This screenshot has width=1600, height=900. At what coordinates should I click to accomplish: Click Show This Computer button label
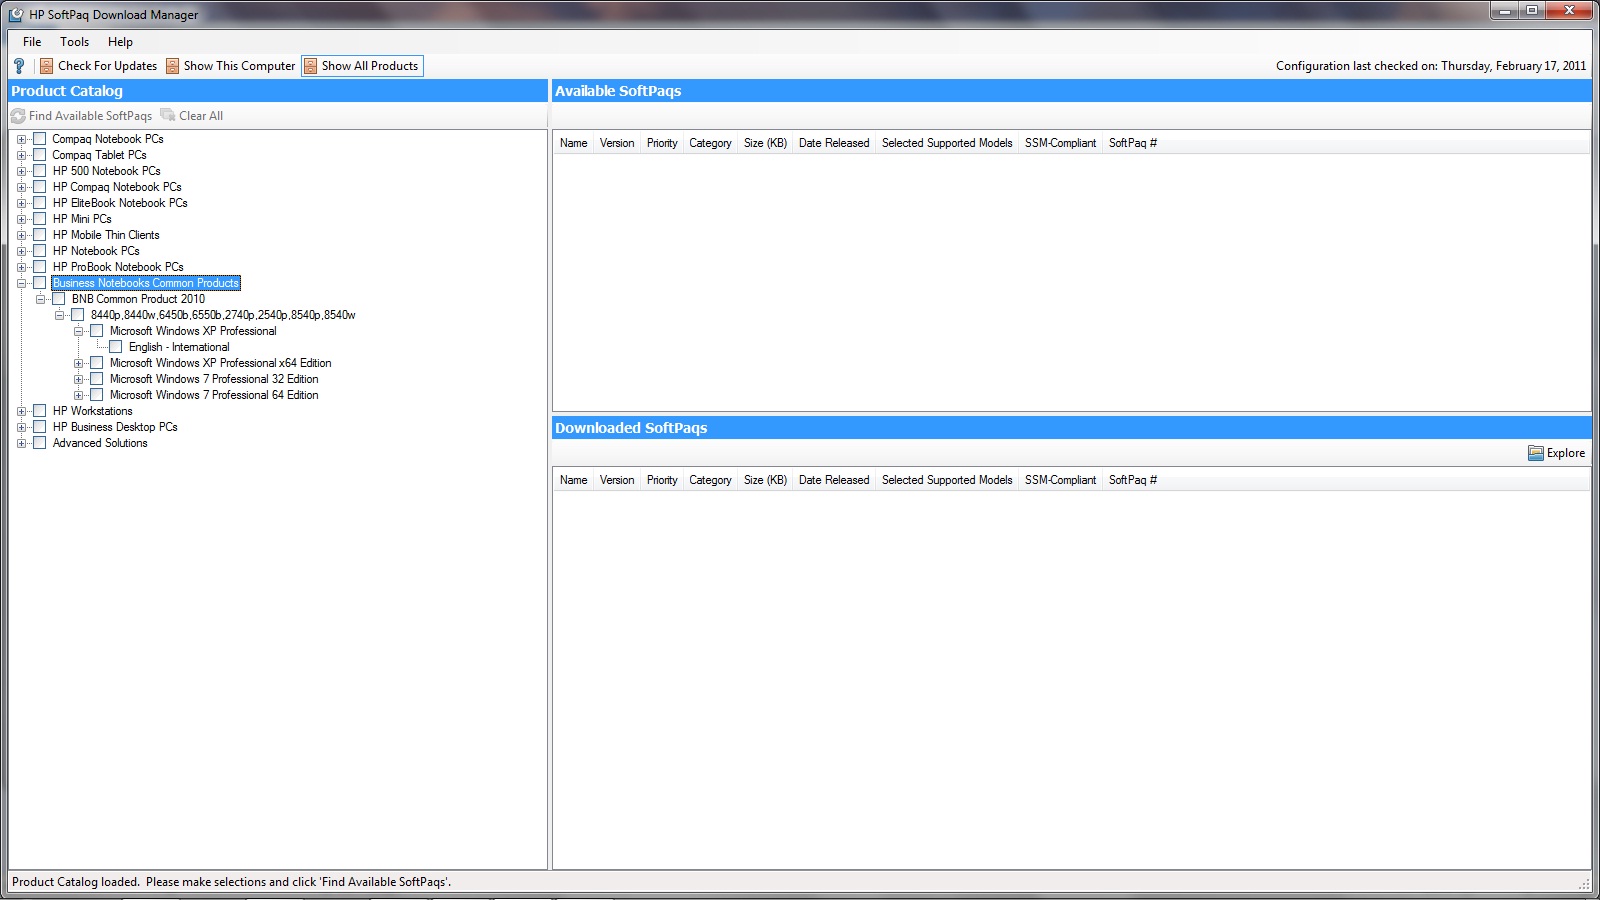pyautogui.click(x=240, y=66)
